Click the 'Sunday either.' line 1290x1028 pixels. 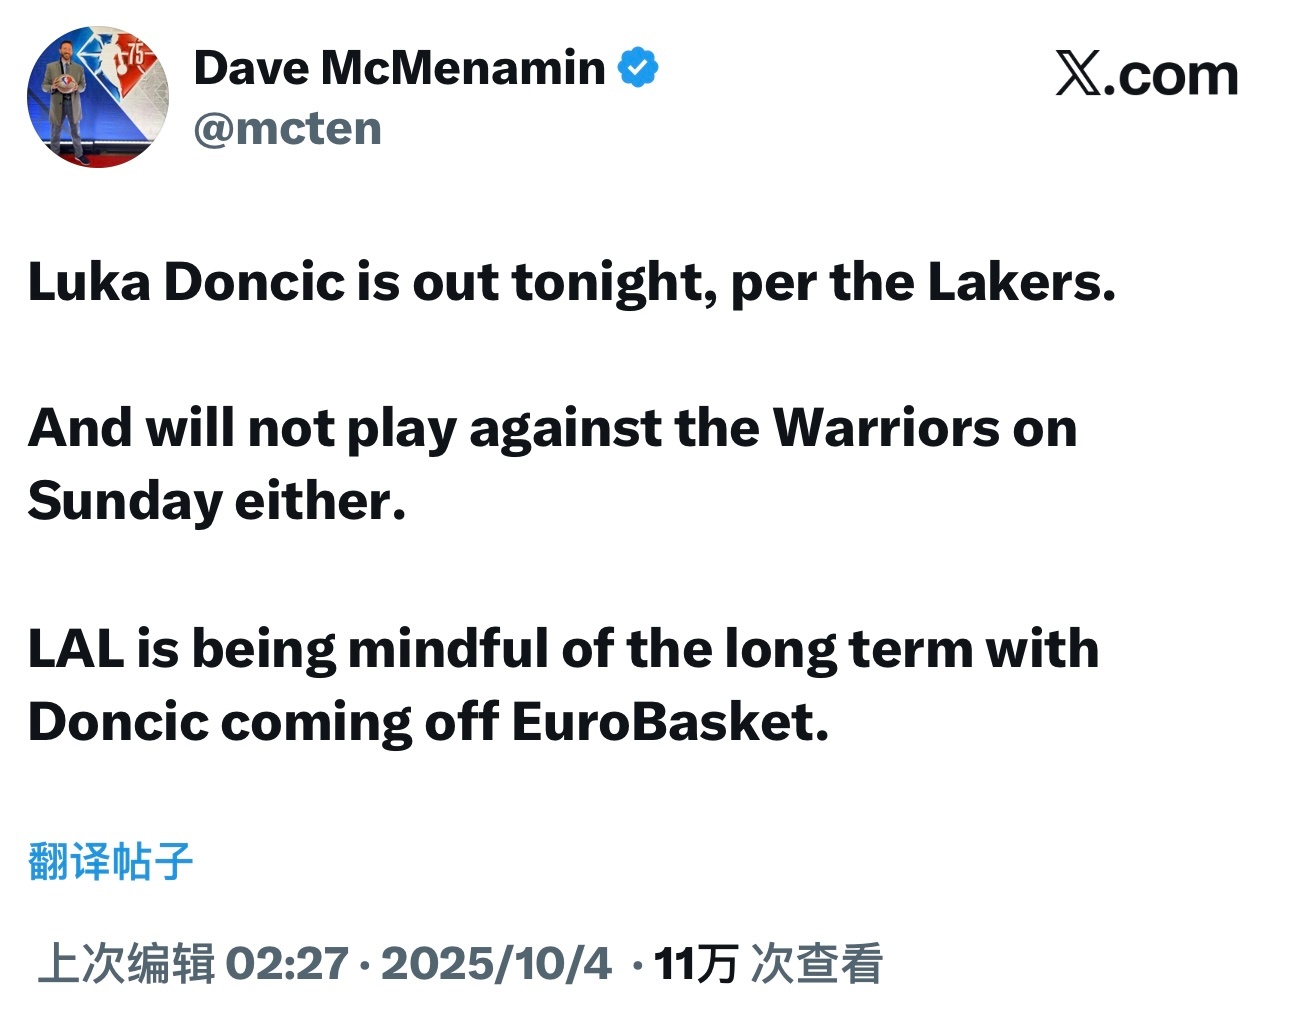point(216,501)
